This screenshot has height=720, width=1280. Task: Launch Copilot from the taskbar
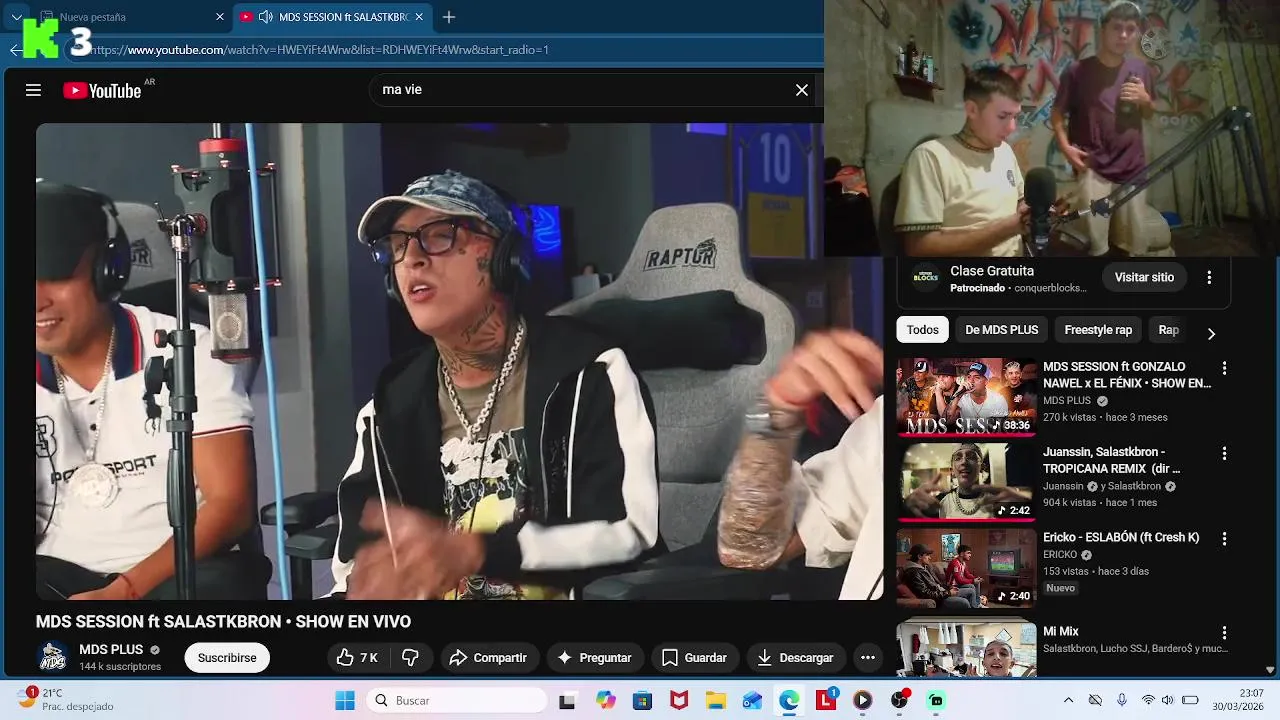[605, 700]
